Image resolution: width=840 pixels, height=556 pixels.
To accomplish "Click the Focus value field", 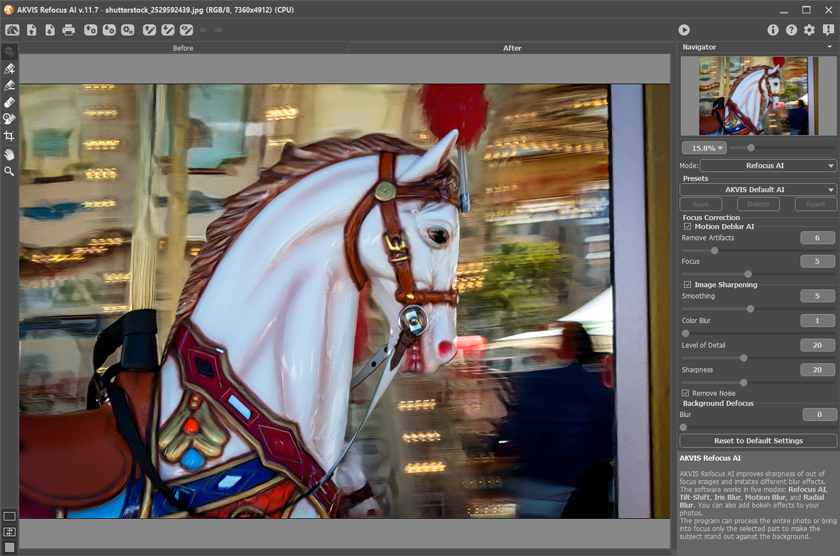I will (817, 261).
